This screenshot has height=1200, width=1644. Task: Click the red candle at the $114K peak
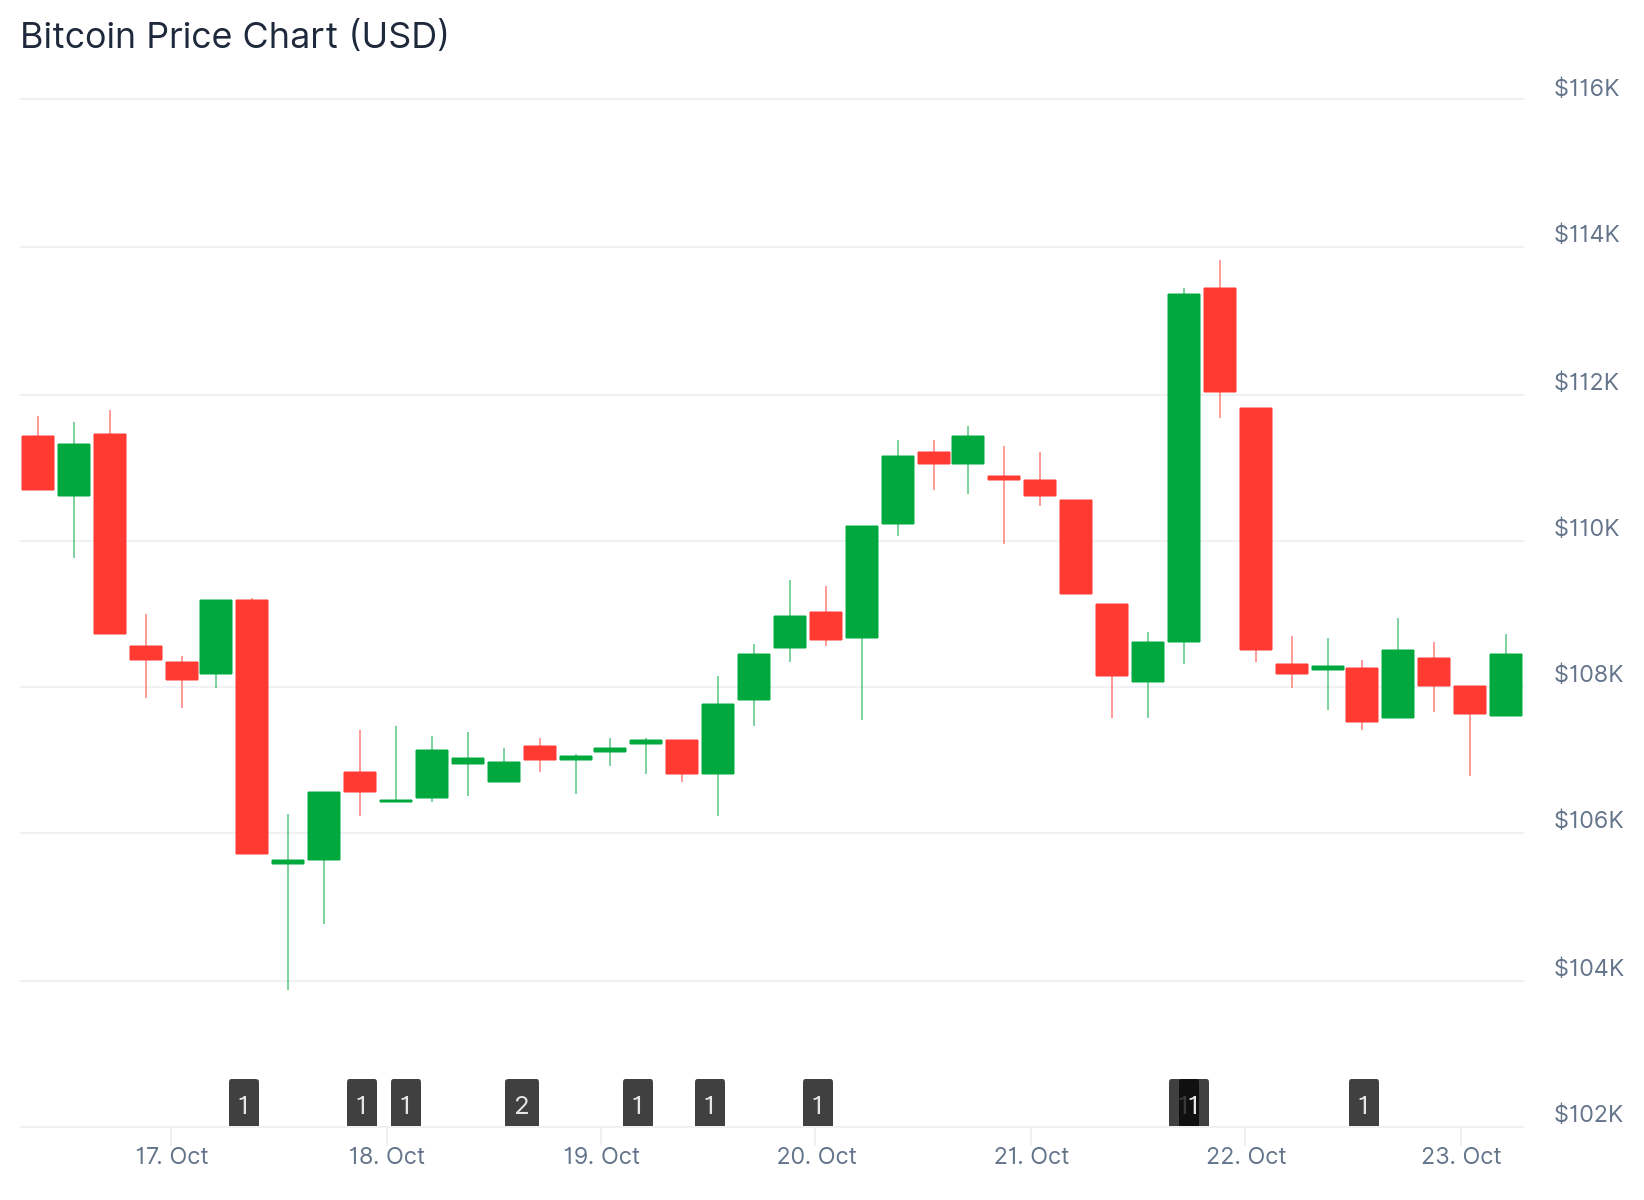pos(1220,340)
